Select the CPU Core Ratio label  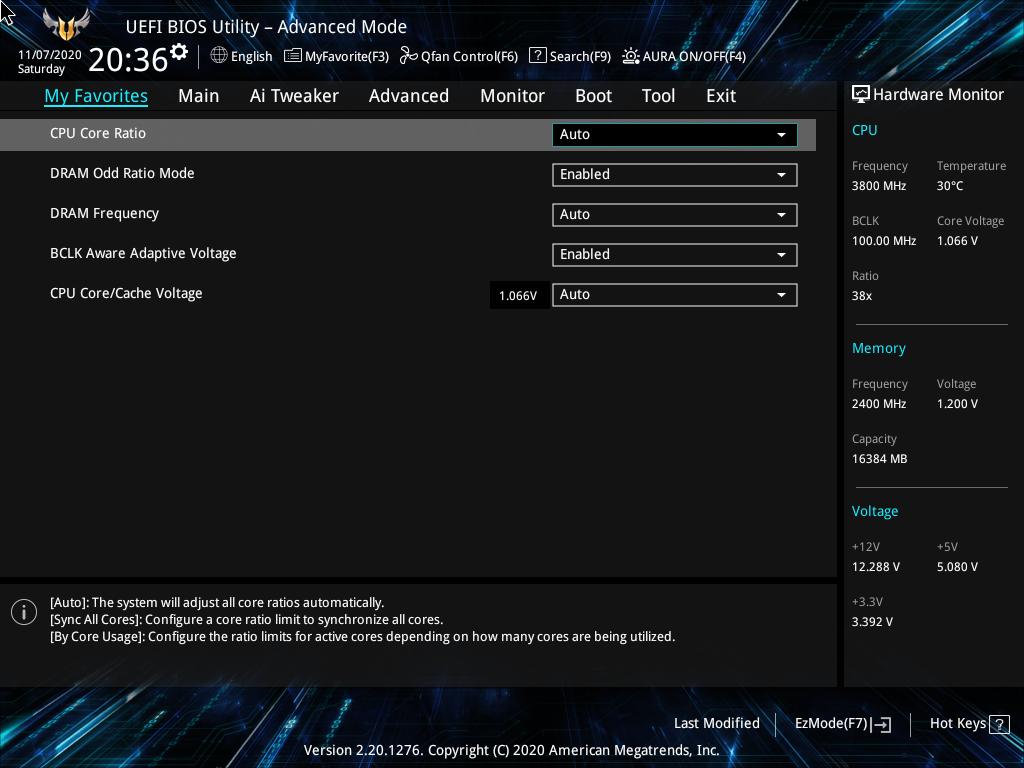coord(98,133)
